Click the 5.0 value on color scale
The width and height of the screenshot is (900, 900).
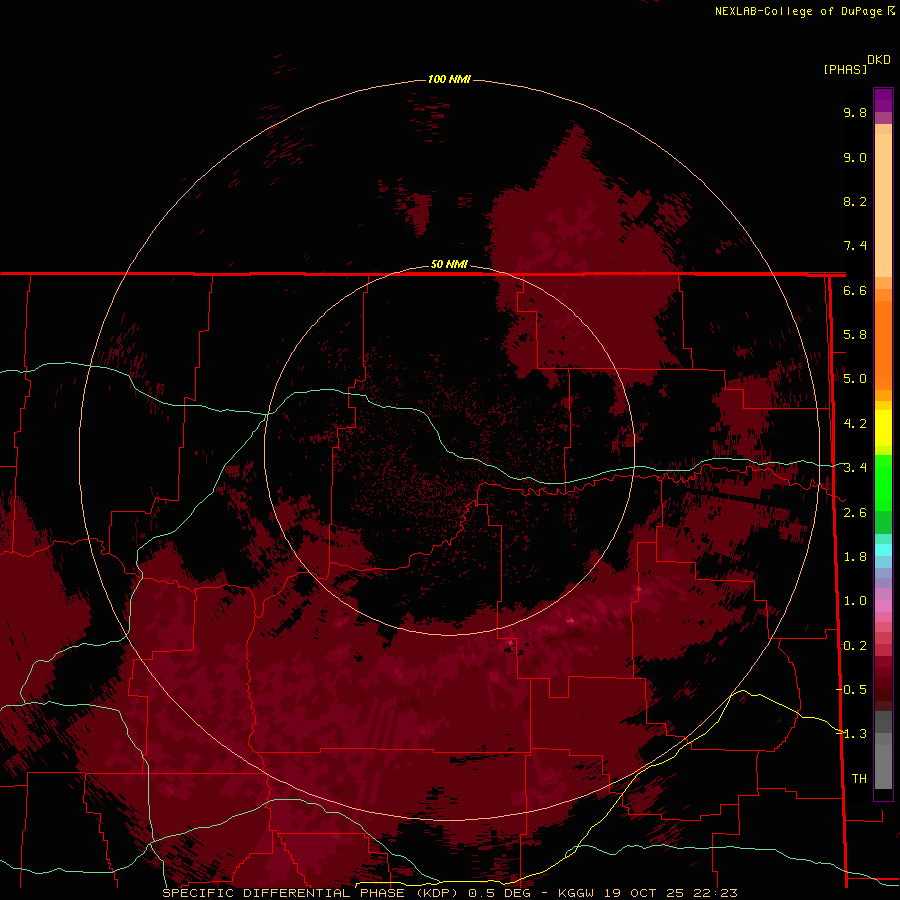pos(855,379)
